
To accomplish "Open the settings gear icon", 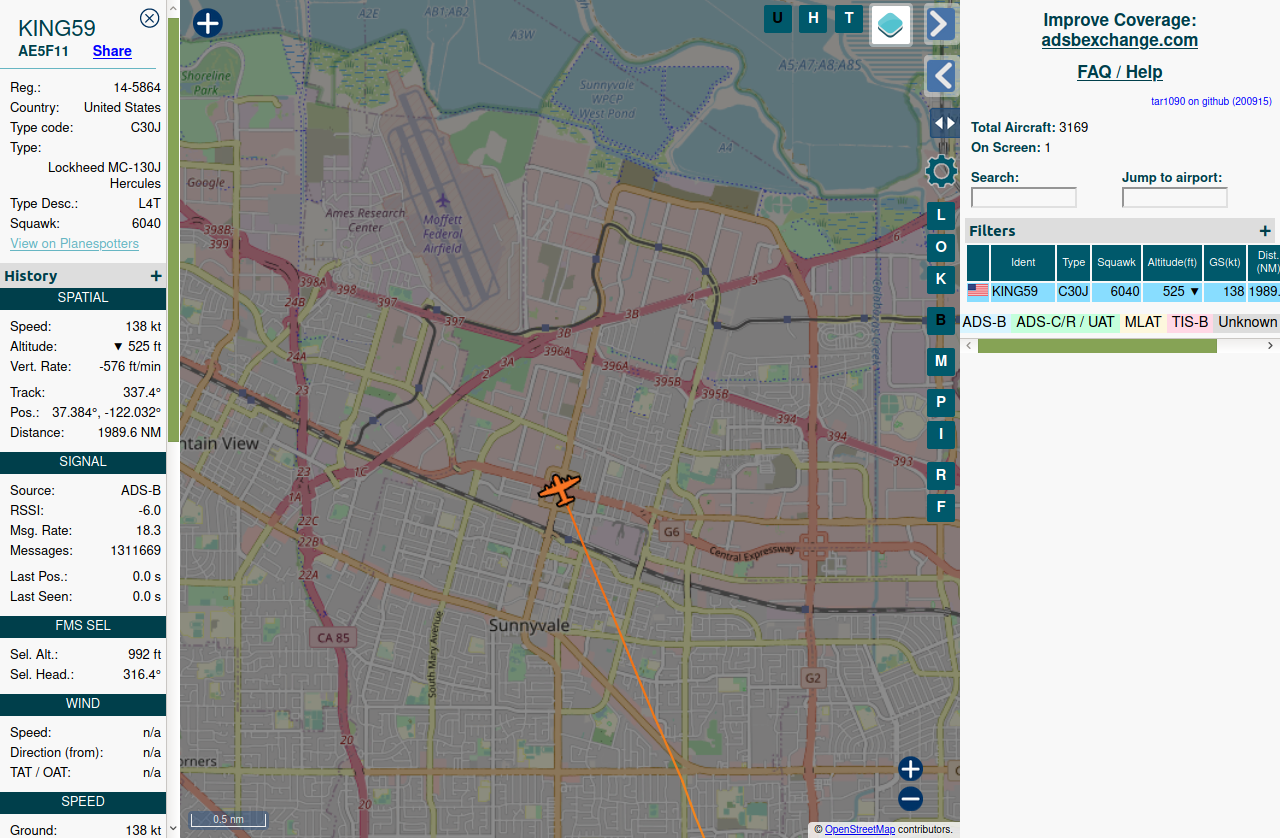I will pos(941,171).
